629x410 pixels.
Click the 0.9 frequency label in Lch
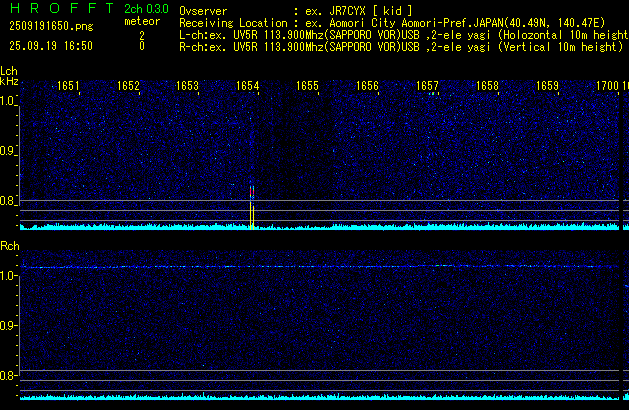(8, 151)
